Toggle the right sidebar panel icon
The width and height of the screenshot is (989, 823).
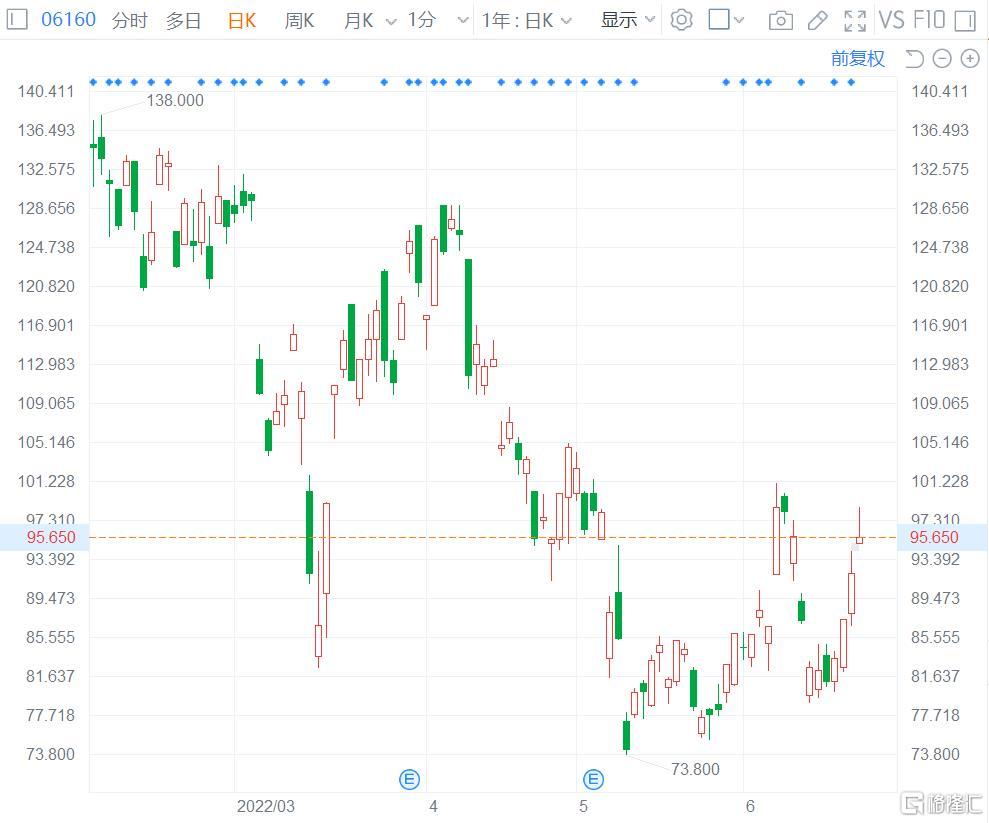point(965,20)
